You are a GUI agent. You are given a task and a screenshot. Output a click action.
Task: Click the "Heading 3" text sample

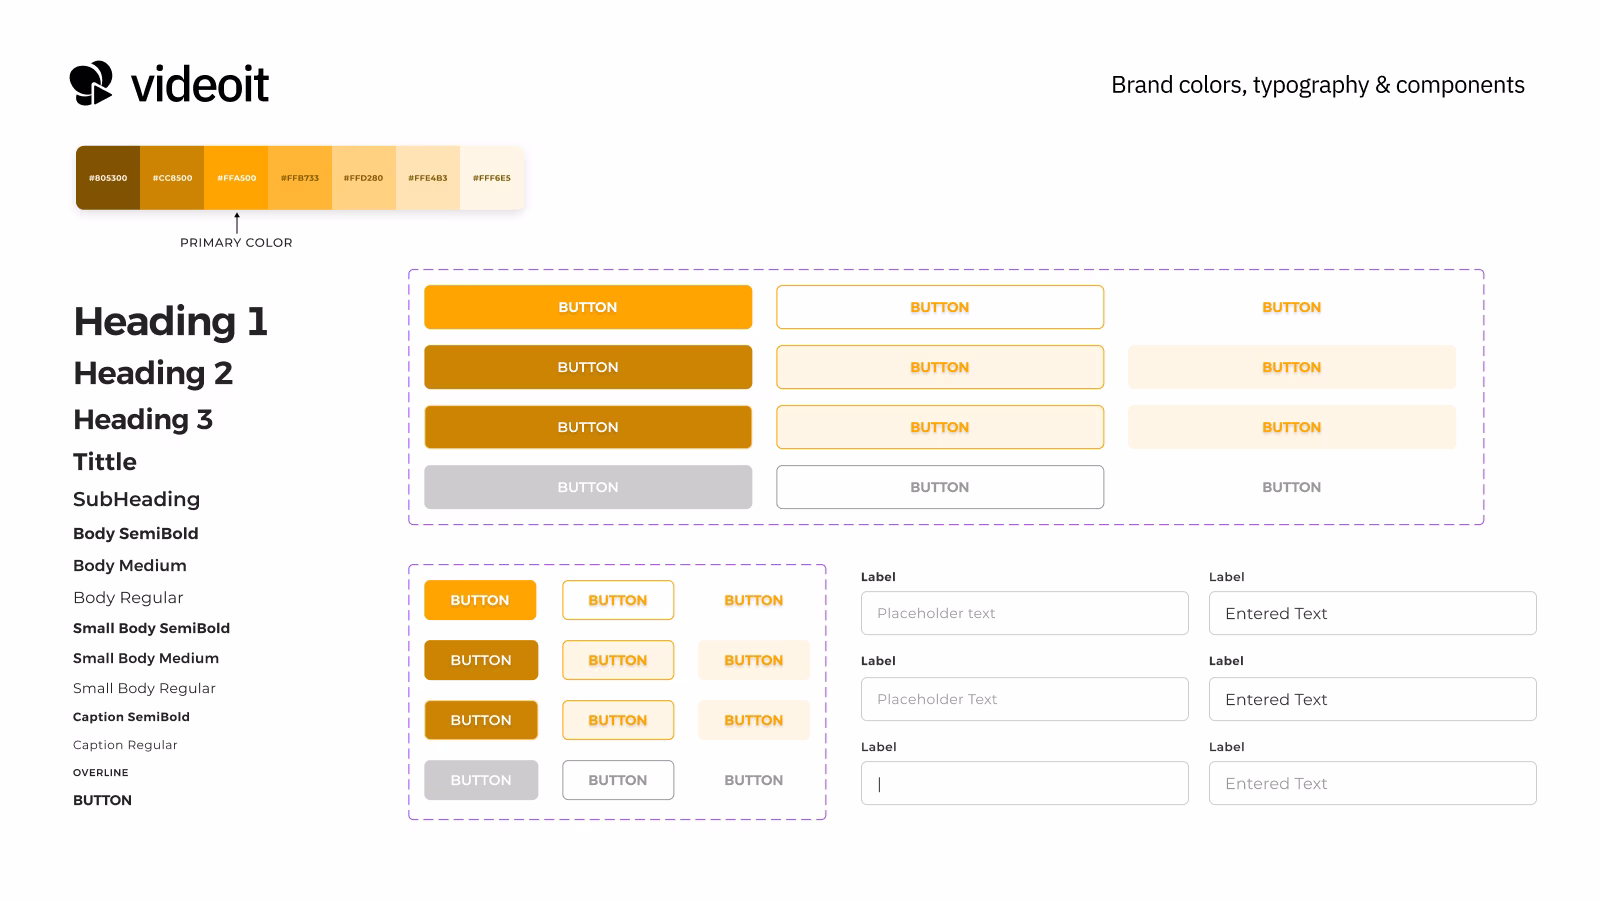[143, 419]
